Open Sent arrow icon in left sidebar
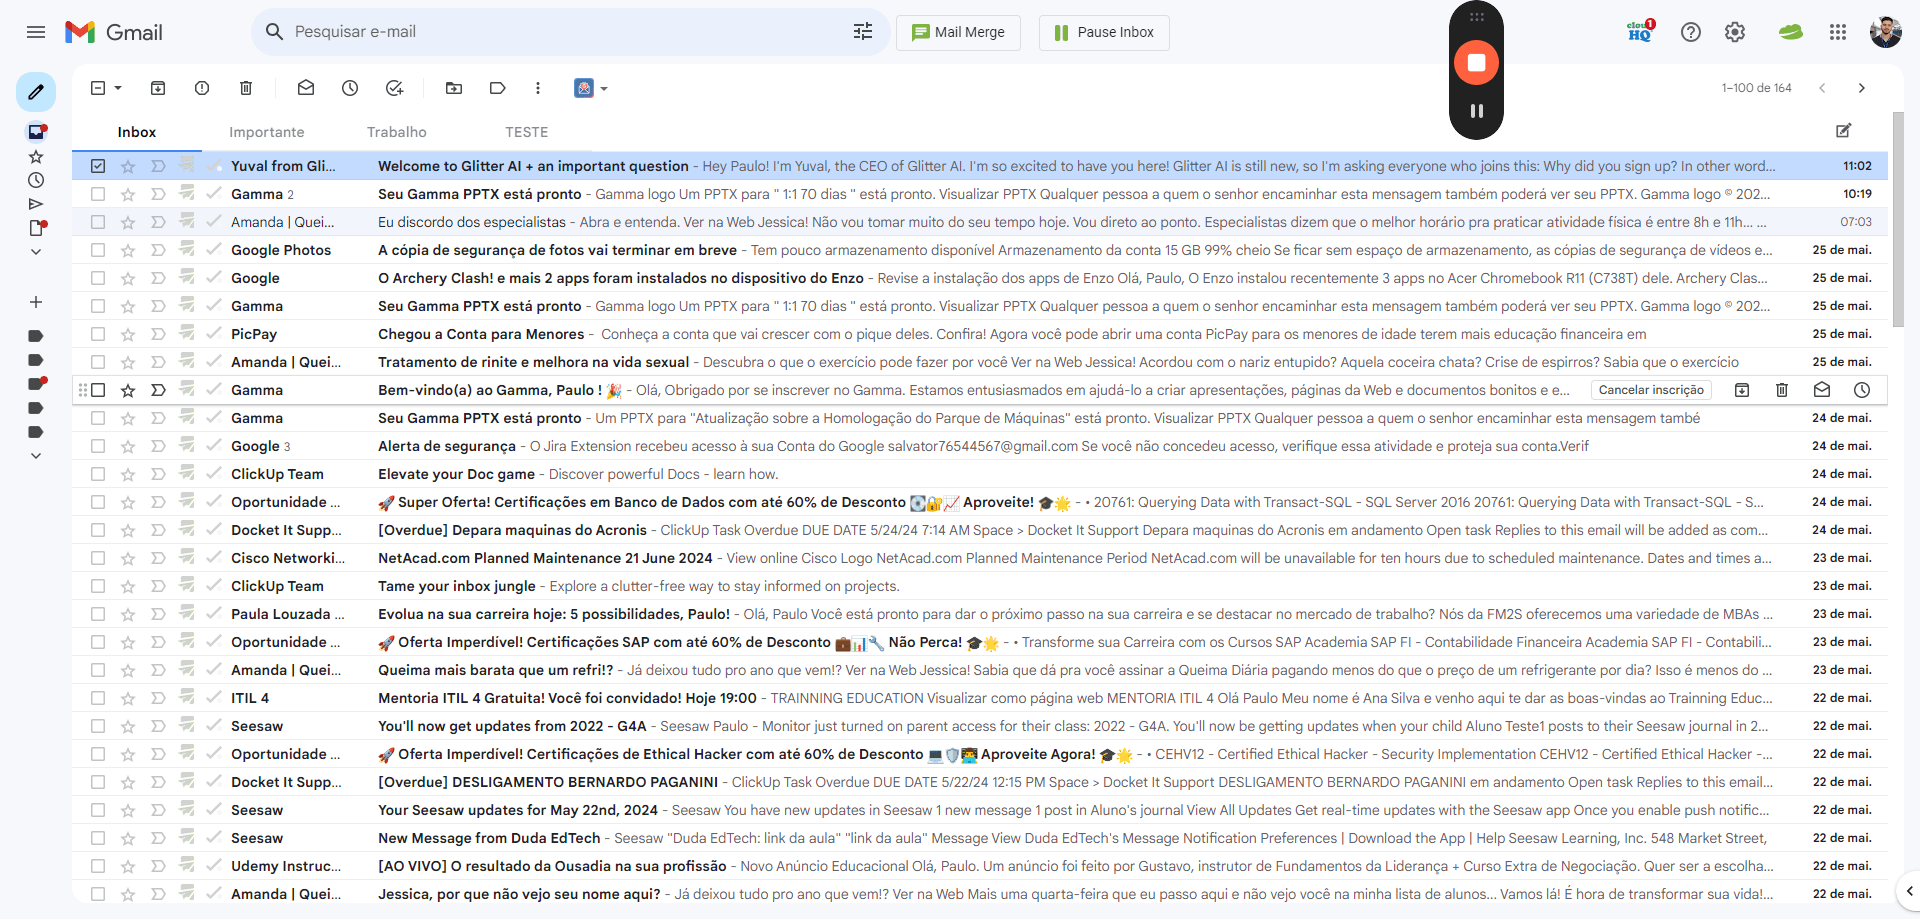Image resolution: width=1920 pixels, height=919 pixels. pyautogui.click(x=36, y=204)
